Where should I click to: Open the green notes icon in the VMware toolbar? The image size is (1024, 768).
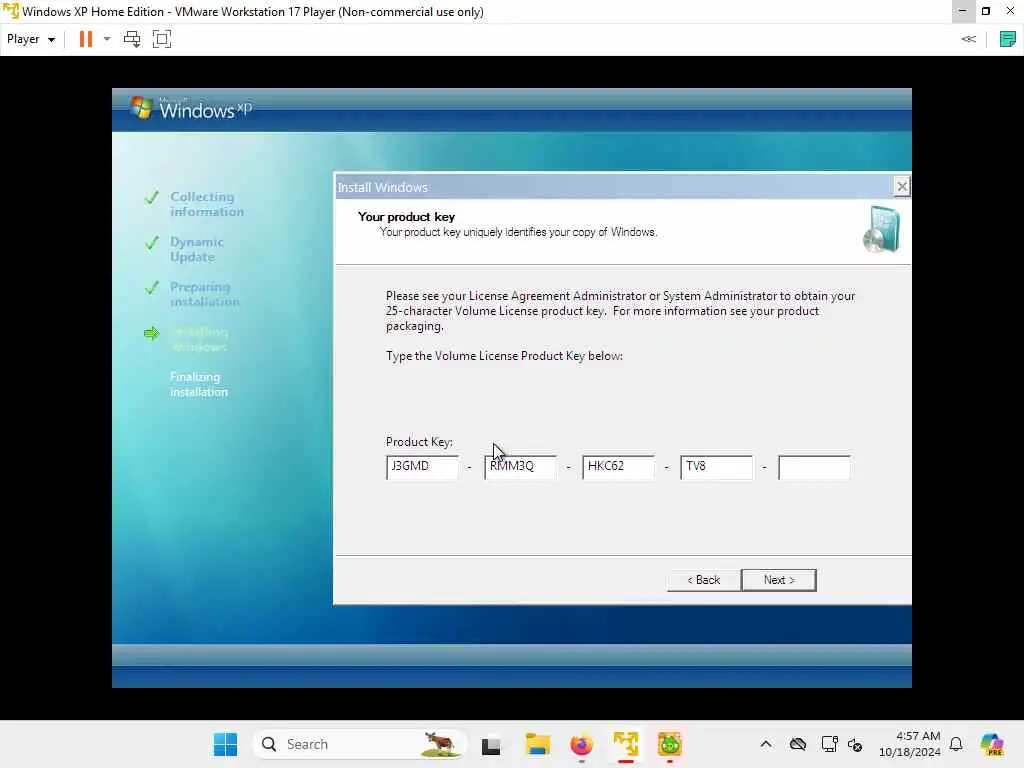click(1008, 39)
